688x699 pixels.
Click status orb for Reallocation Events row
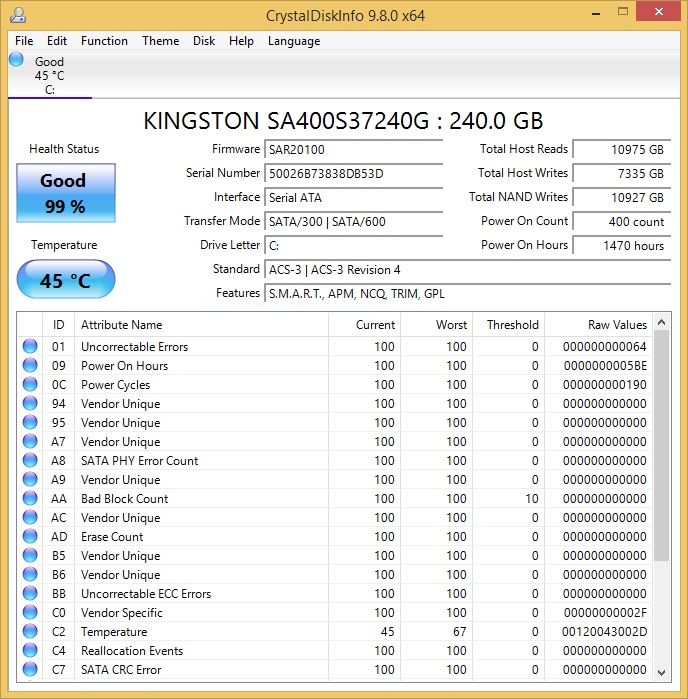(x=30, y=650)
